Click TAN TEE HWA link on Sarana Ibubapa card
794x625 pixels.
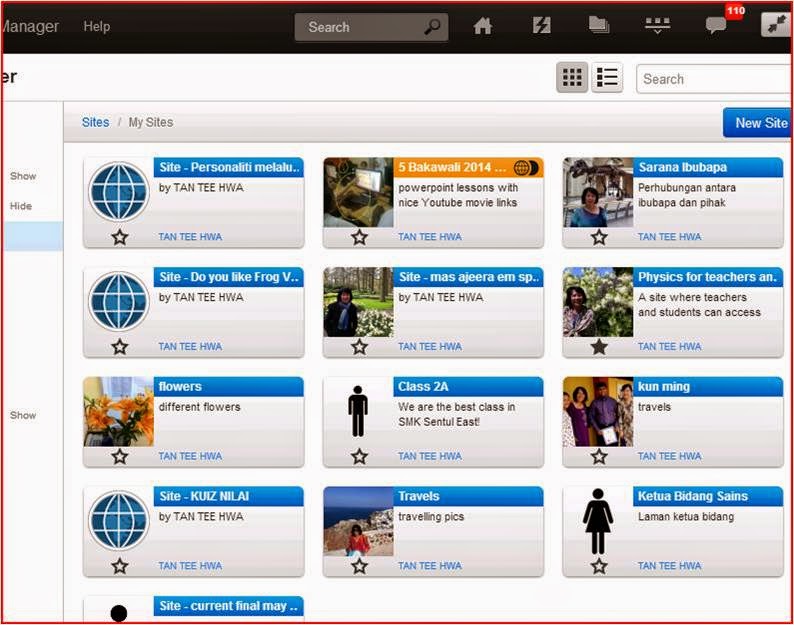pos(669,237)
